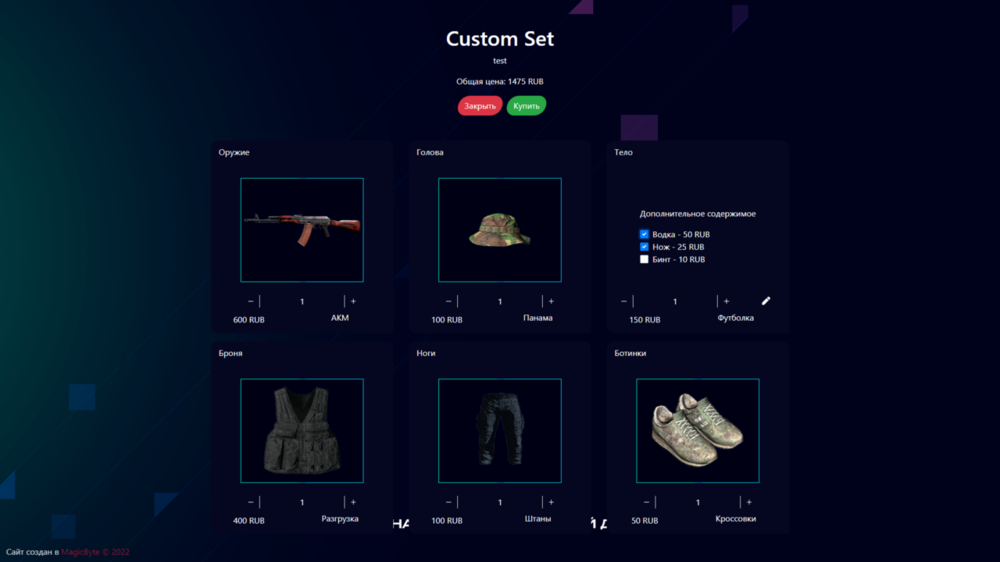Click the Ботинки section title
Screen dimensions: 1000x562
tap(630, 353)
